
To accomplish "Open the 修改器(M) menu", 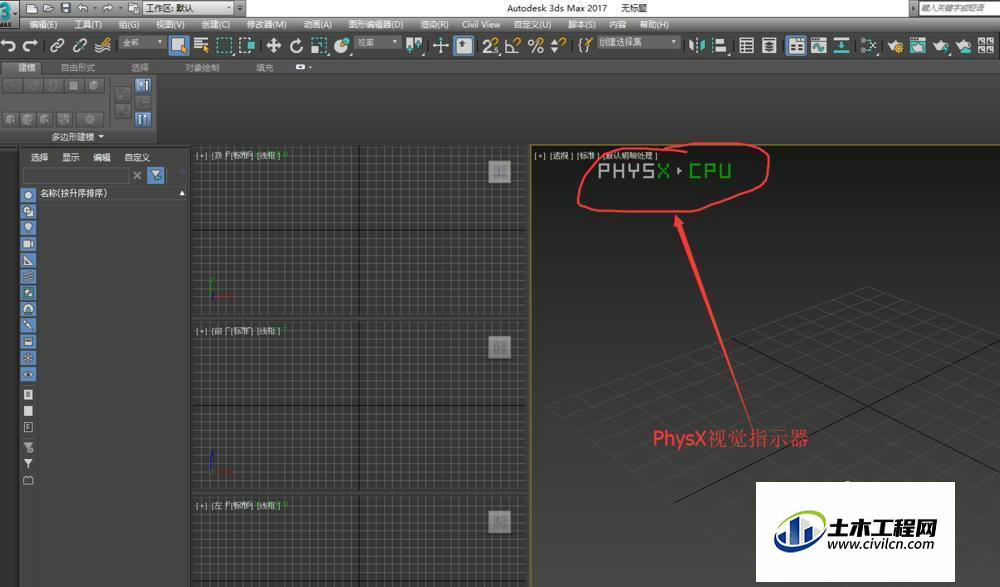I will 267,24.
